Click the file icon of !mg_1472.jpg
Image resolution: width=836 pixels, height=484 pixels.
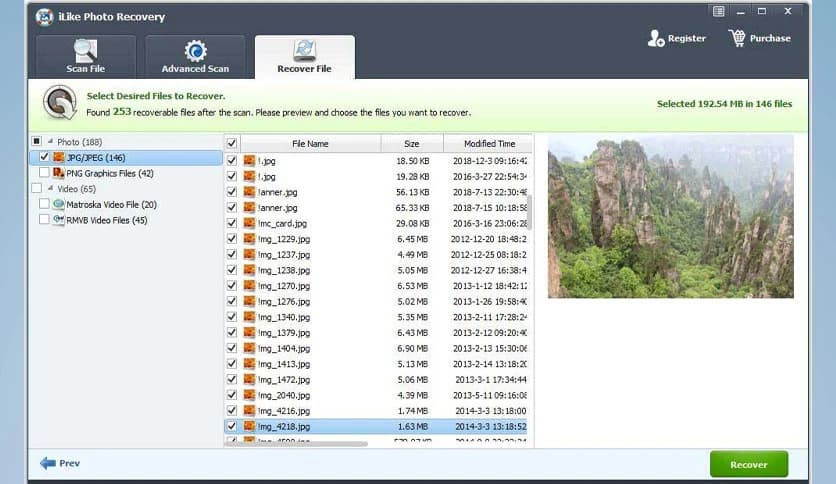tap(249, 380)
